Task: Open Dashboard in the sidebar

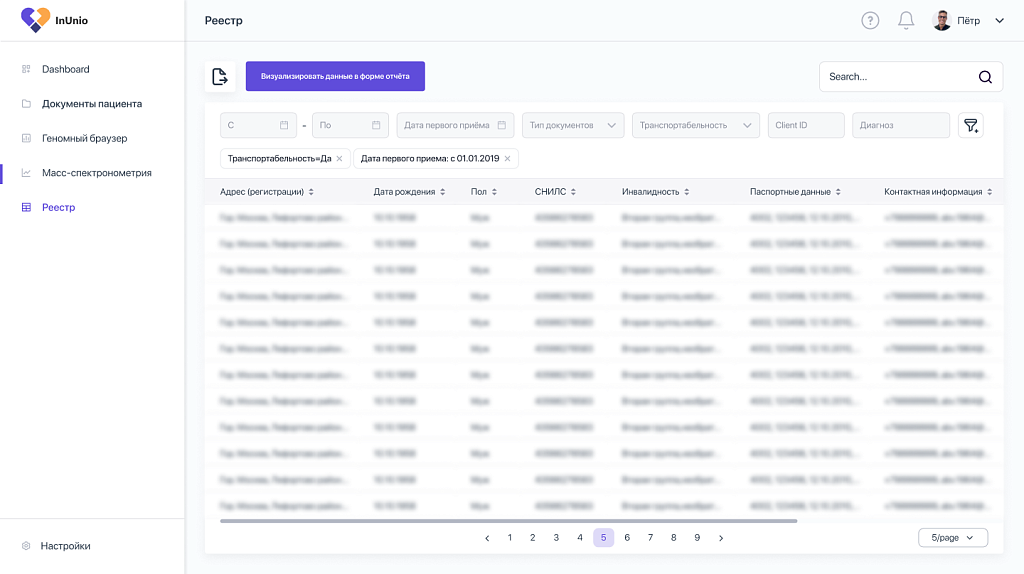Action: coord(65,69)
